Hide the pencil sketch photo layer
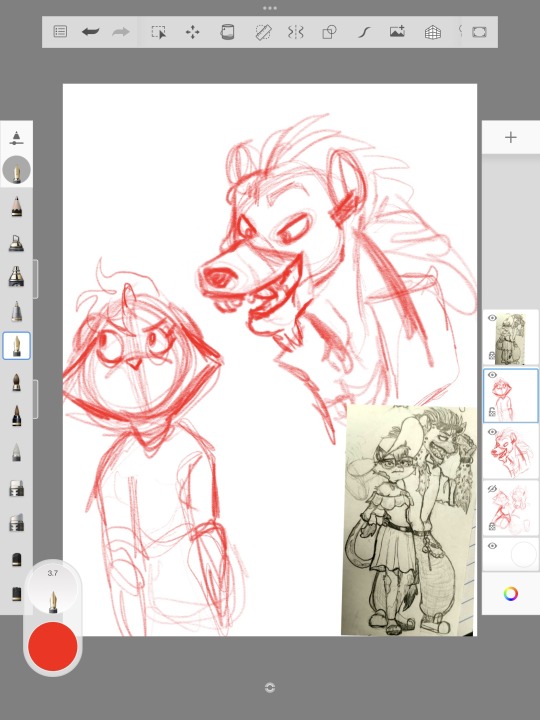 tap(492, 318)
